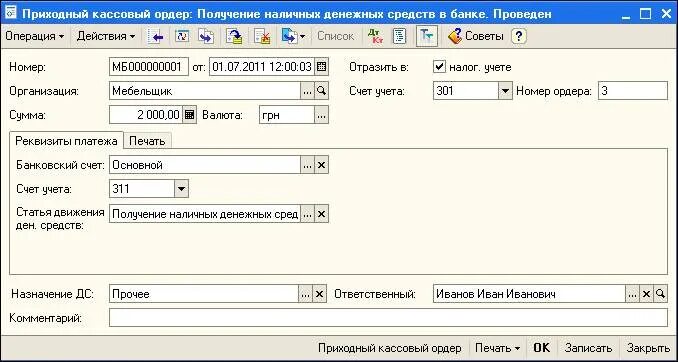Click the blue left-arrow document toolbar icon

[x=156, y=37]
